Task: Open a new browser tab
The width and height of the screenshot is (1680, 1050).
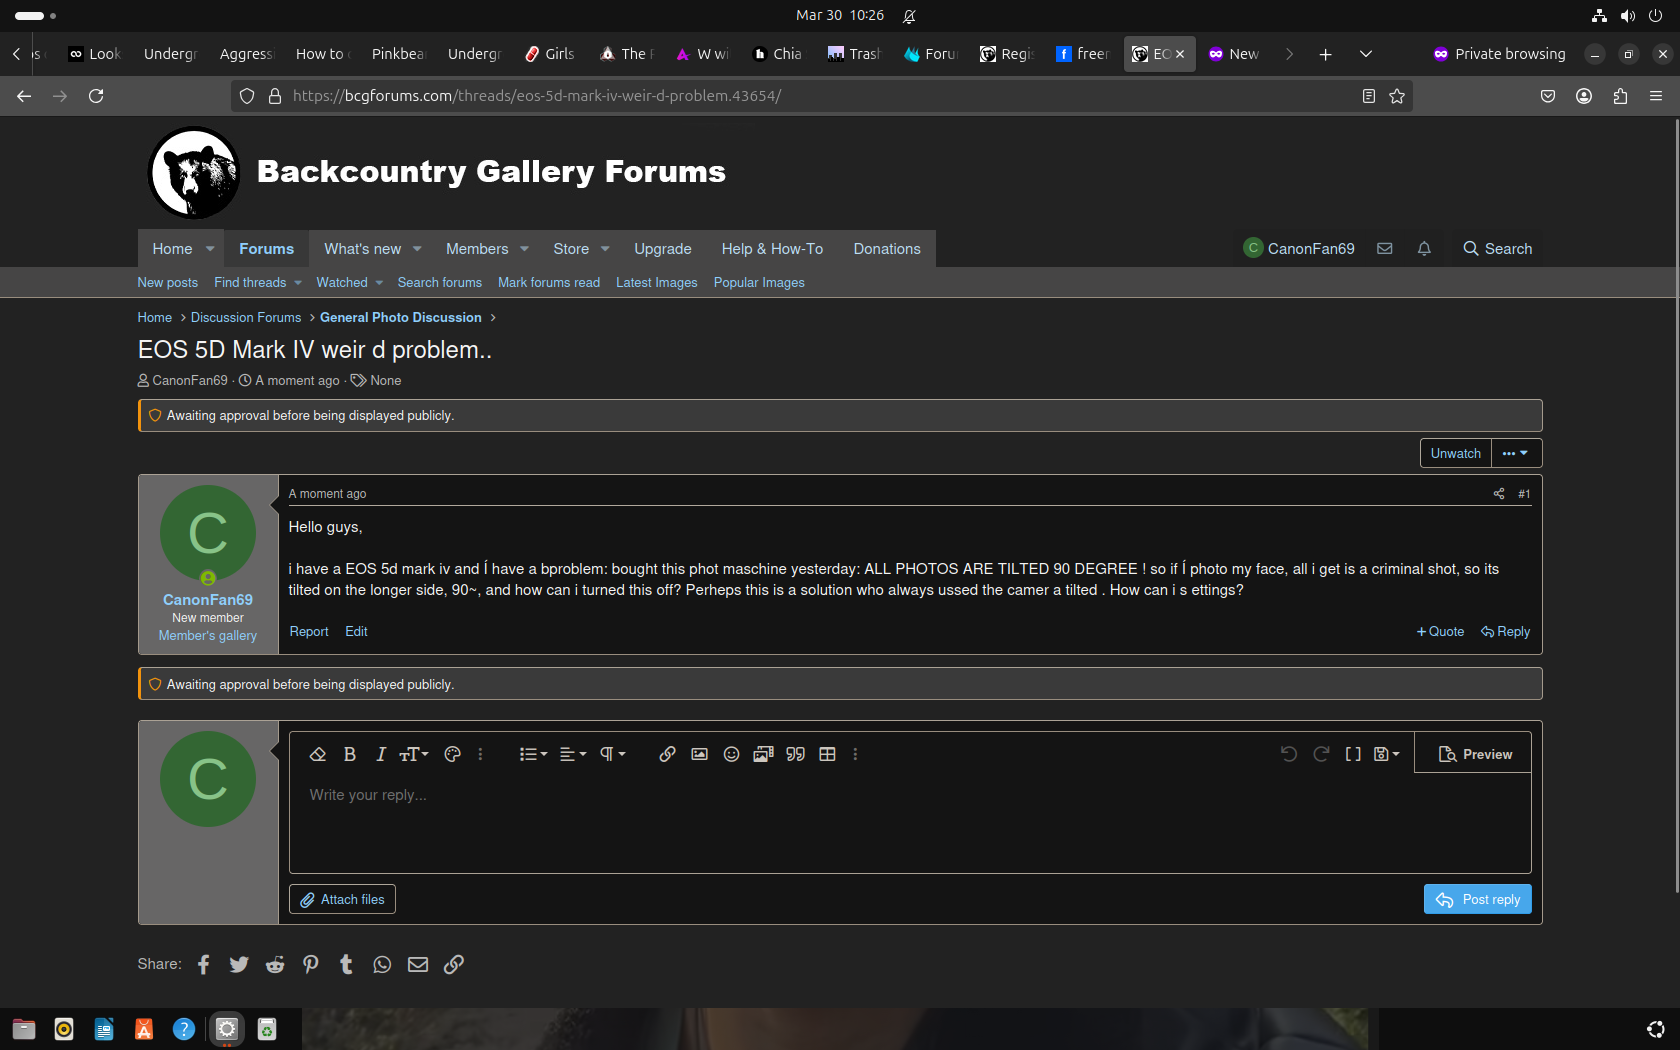Action: (x=1325, y=54)
